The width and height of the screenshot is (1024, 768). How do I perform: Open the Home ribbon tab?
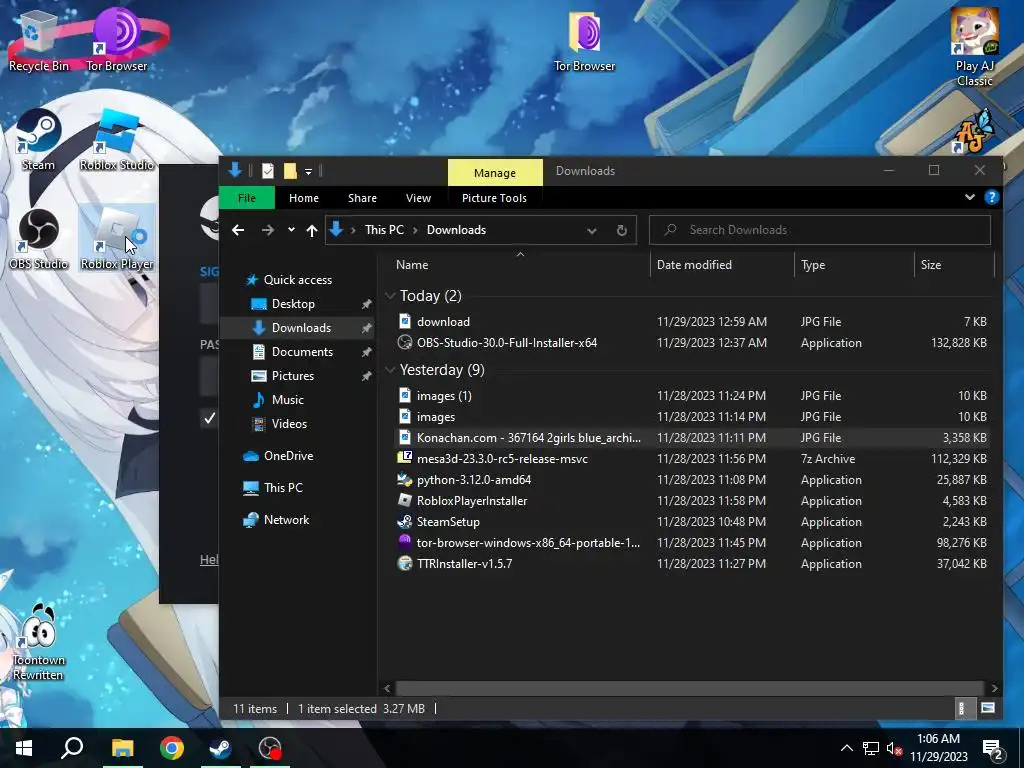click(304, 198)
